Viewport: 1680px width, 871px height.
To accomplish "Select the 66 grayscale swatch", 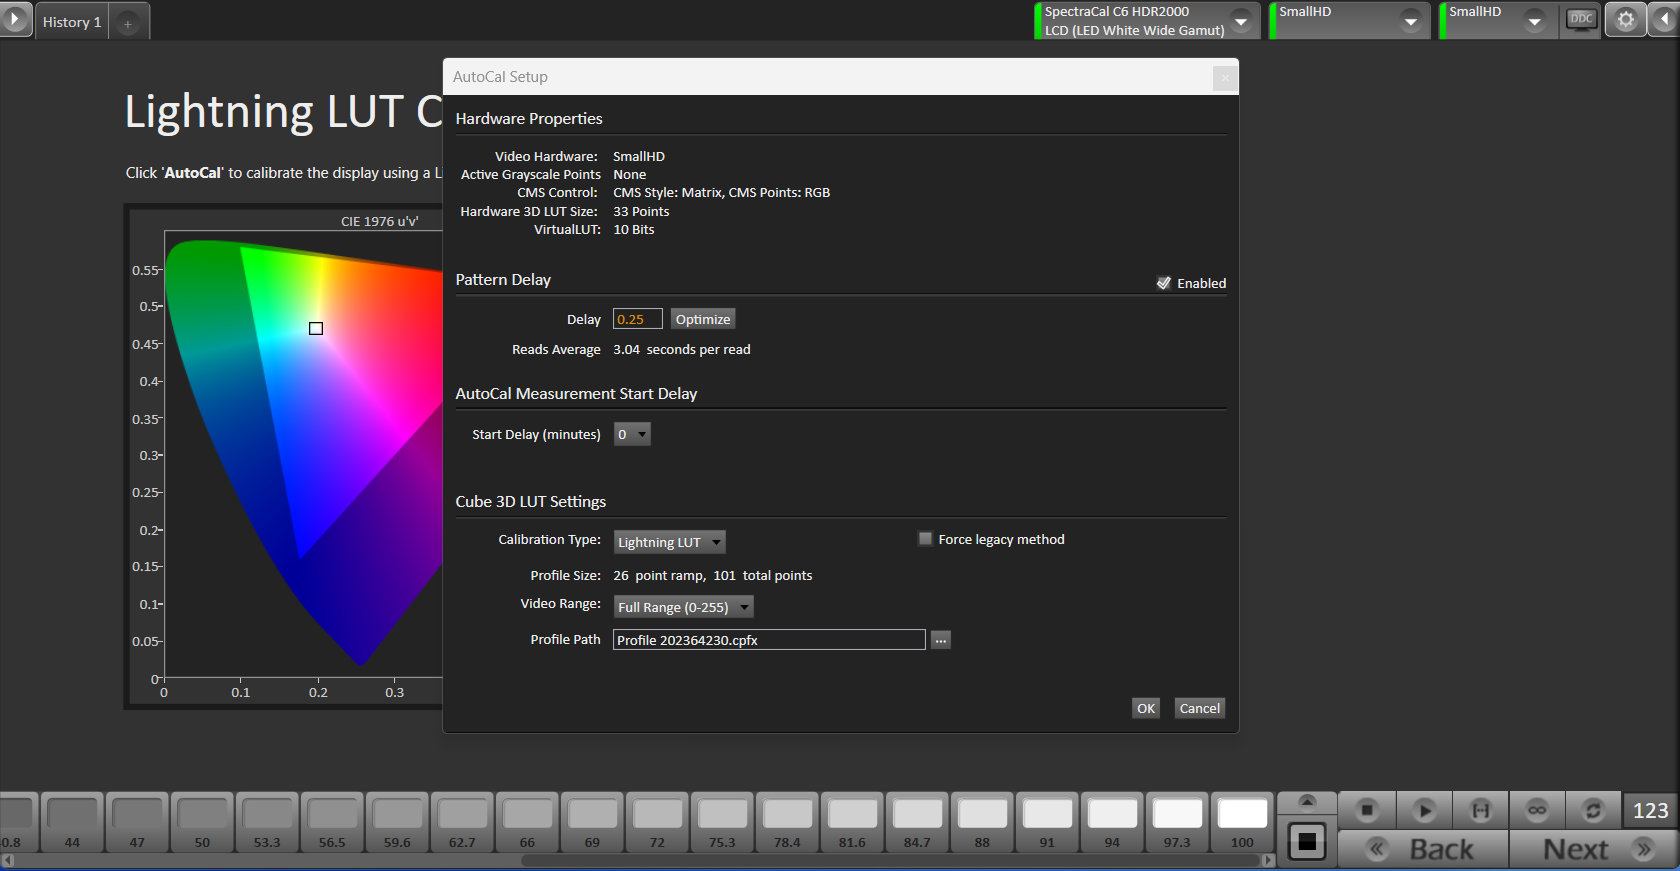I will 527,823.
